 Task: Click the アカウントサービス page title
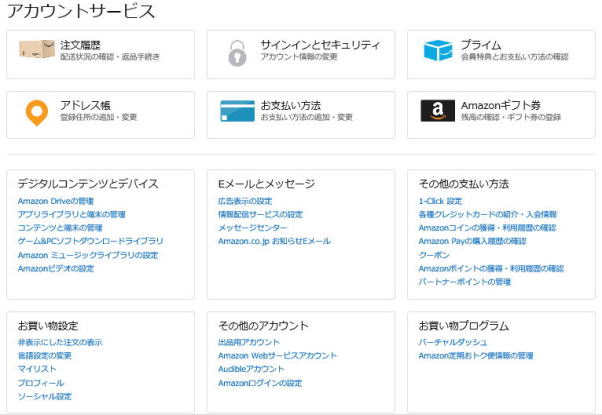81,11
